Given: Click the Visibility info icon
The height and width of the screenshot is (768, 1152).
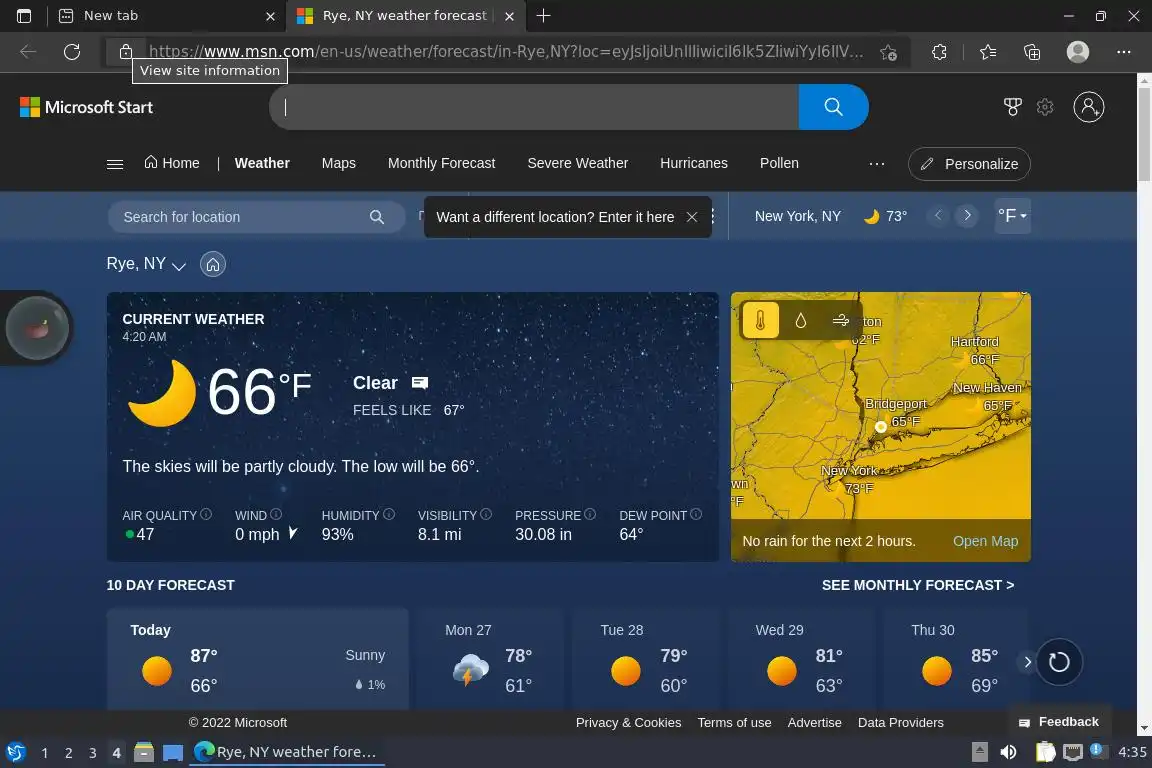Looking at the screenshot, I should pos(486,514).
